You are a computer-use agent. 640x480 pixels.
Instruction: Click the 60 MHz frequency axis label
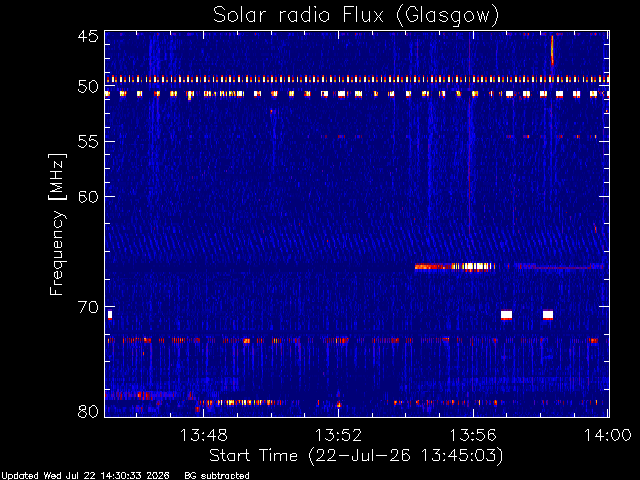(88, 197)
